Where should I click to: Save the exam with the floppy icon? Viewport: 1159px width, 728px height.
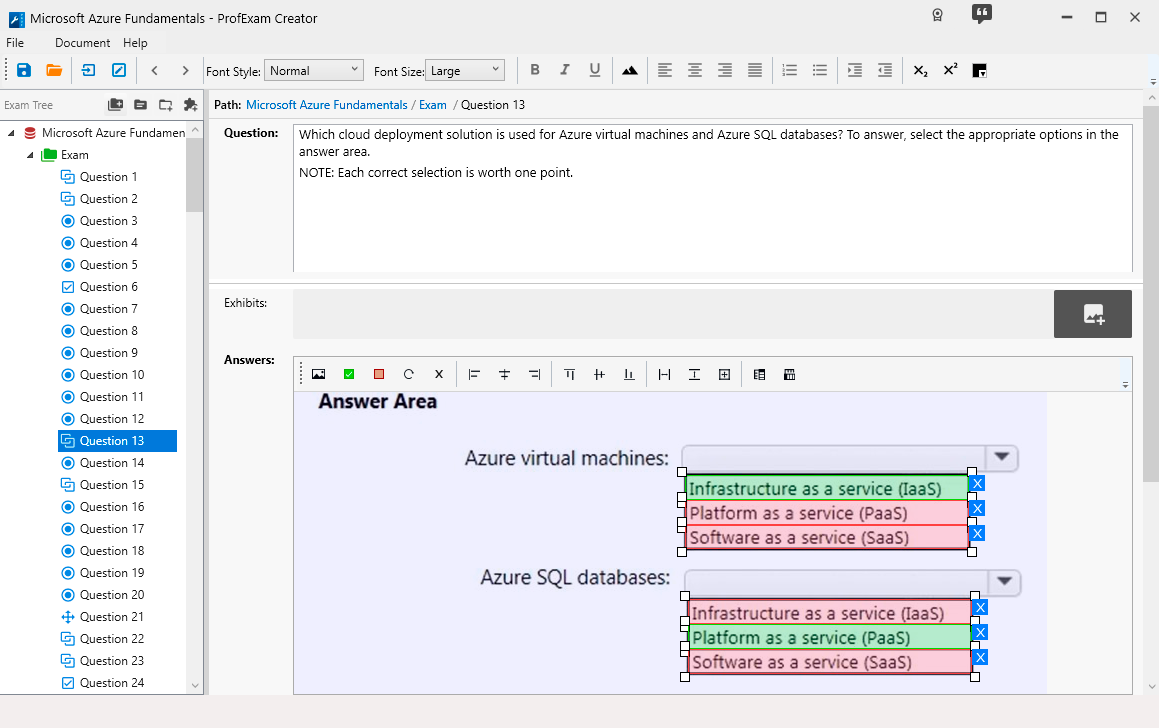pyautogui.click(x=24, y=70)
